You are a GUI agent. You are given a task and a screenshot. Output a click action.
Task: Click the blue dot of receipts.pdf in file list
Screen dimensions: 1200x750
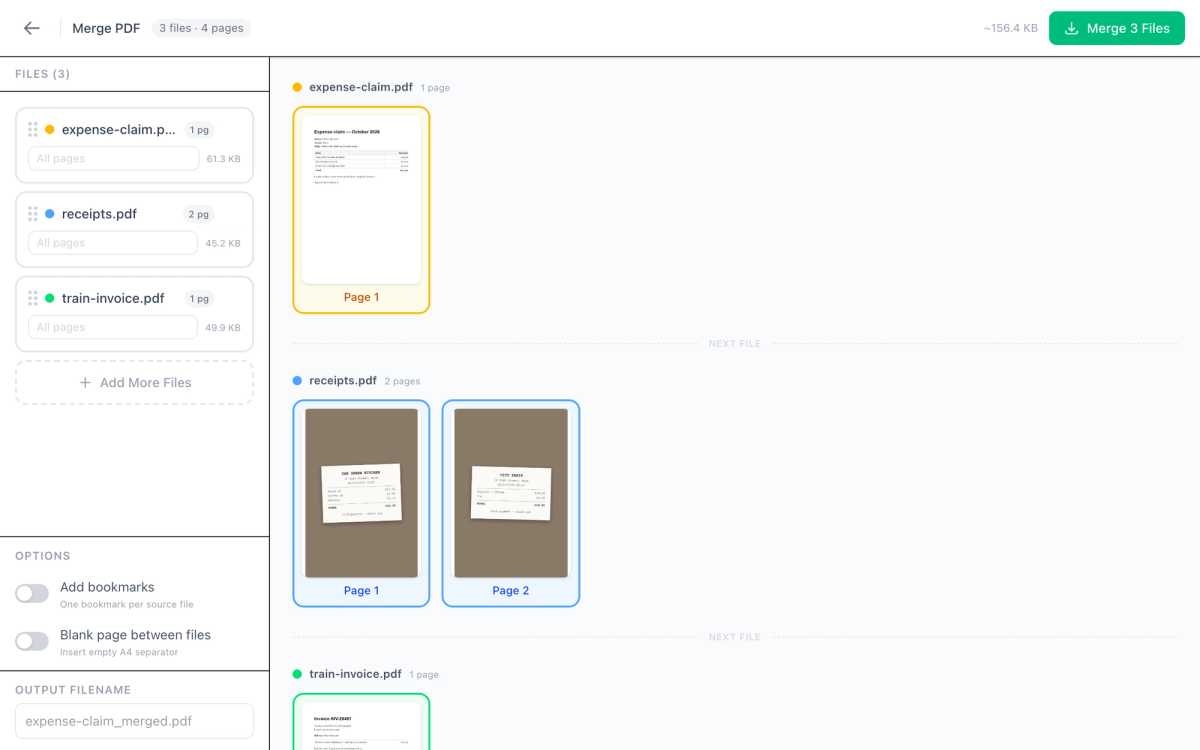[50, 214]
